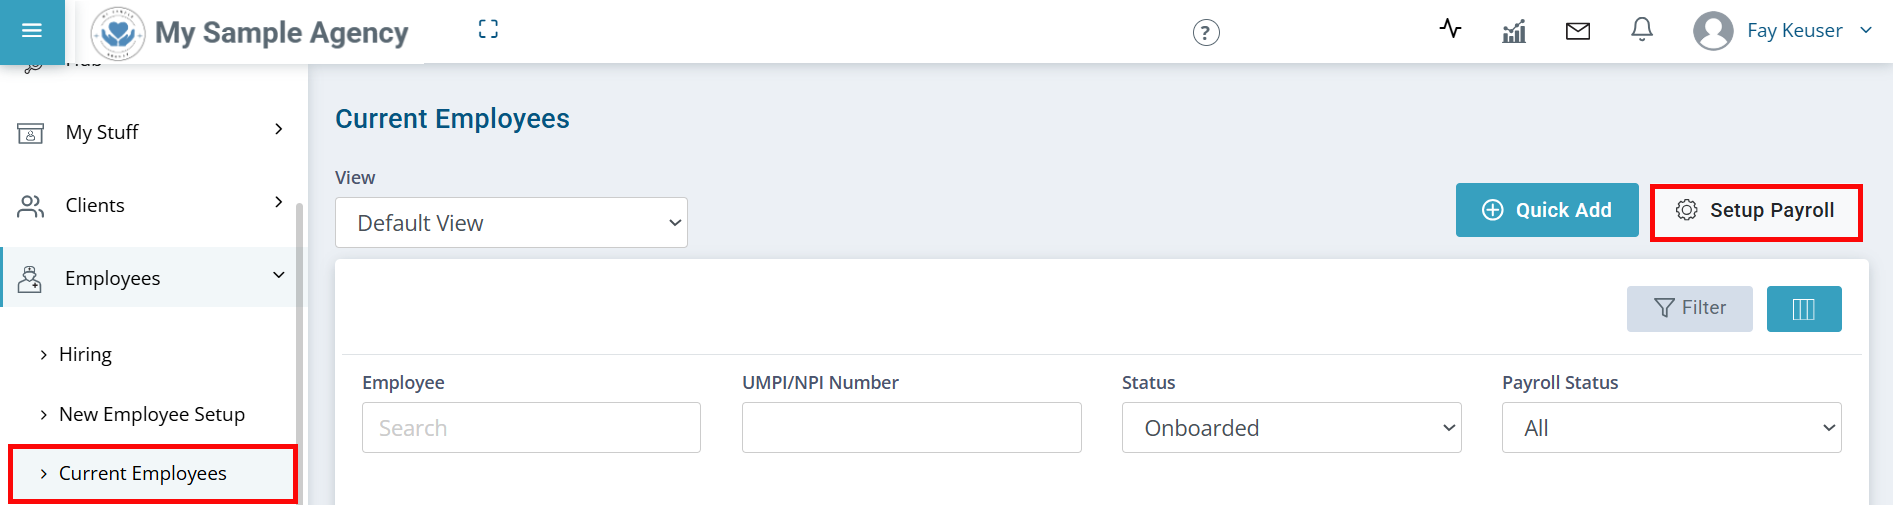Open the reports chart icon
Viewport: 1893px width, 505px height.
[1514, 32]
